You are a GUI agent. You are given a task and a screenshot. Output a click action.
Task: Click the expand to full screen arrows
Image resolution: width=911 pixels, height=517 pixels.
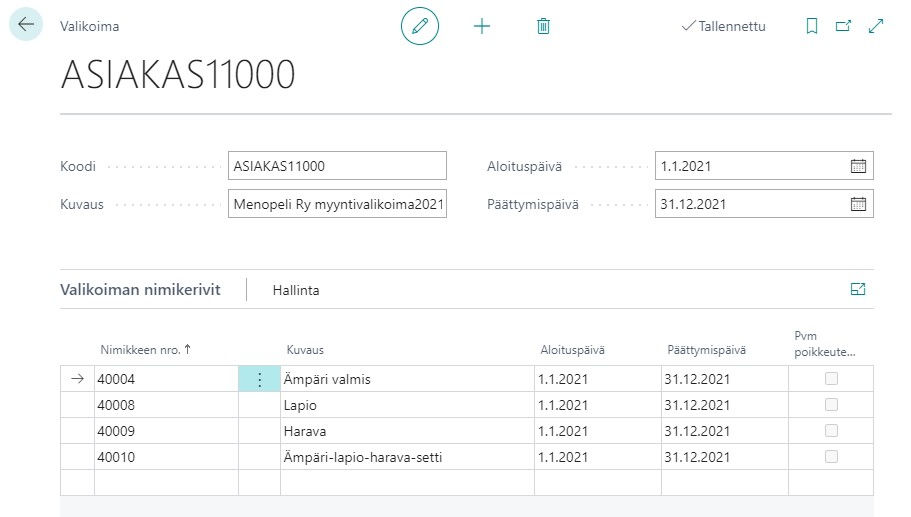pyautogui.click(x=876, y=26)
